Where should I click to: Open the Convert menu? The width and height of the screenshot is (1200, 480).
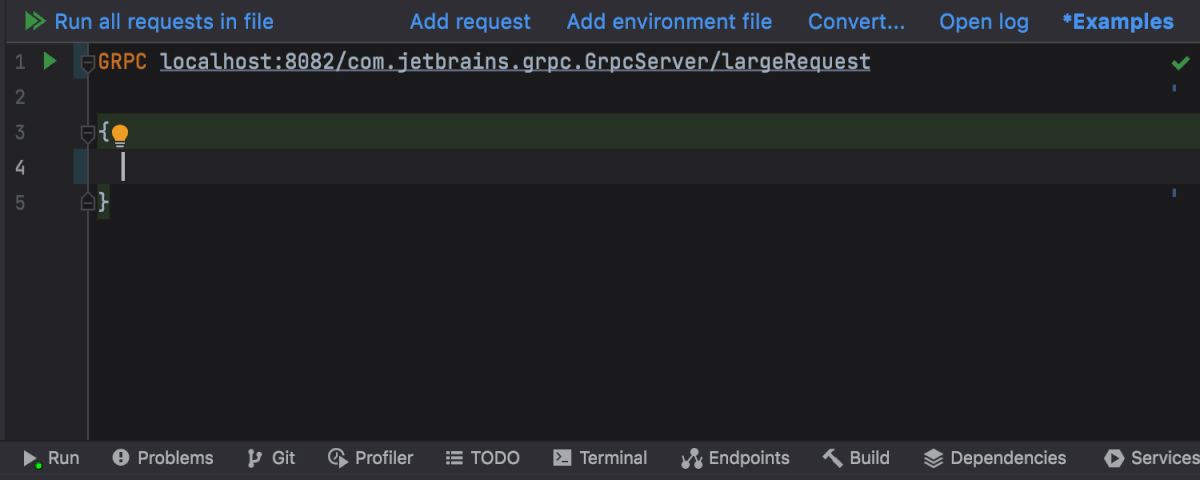click(x=856, y=21)
